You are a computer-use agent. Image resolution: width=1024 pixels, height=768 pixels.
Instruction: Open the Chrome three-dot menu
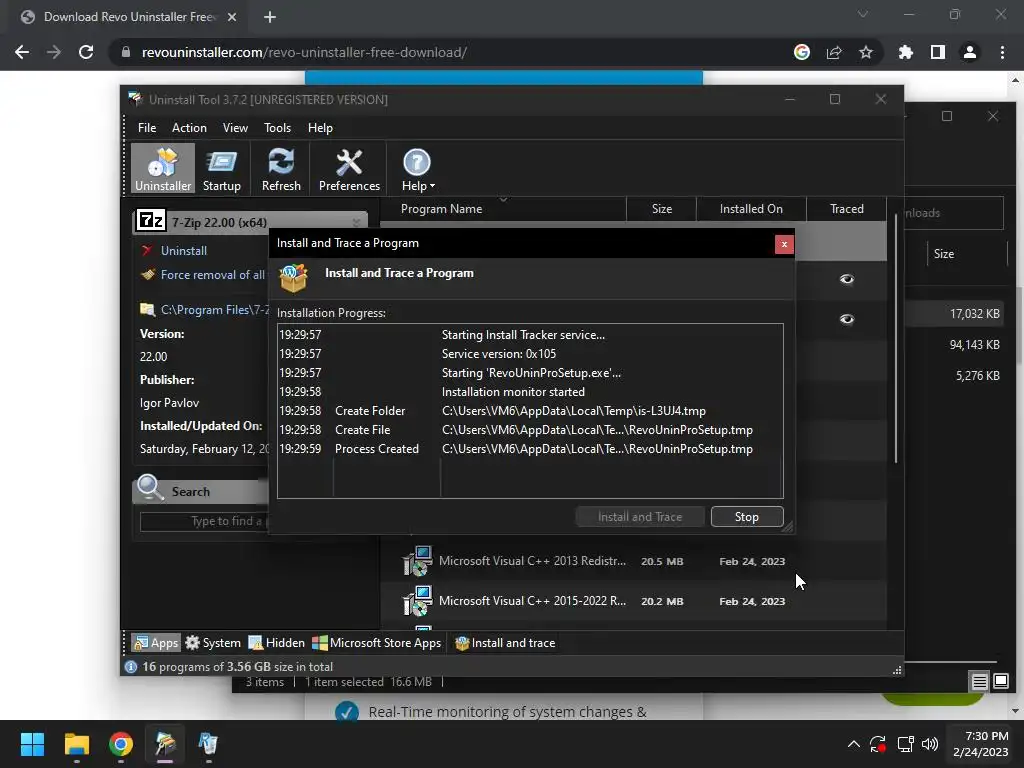pos(1002,52)
